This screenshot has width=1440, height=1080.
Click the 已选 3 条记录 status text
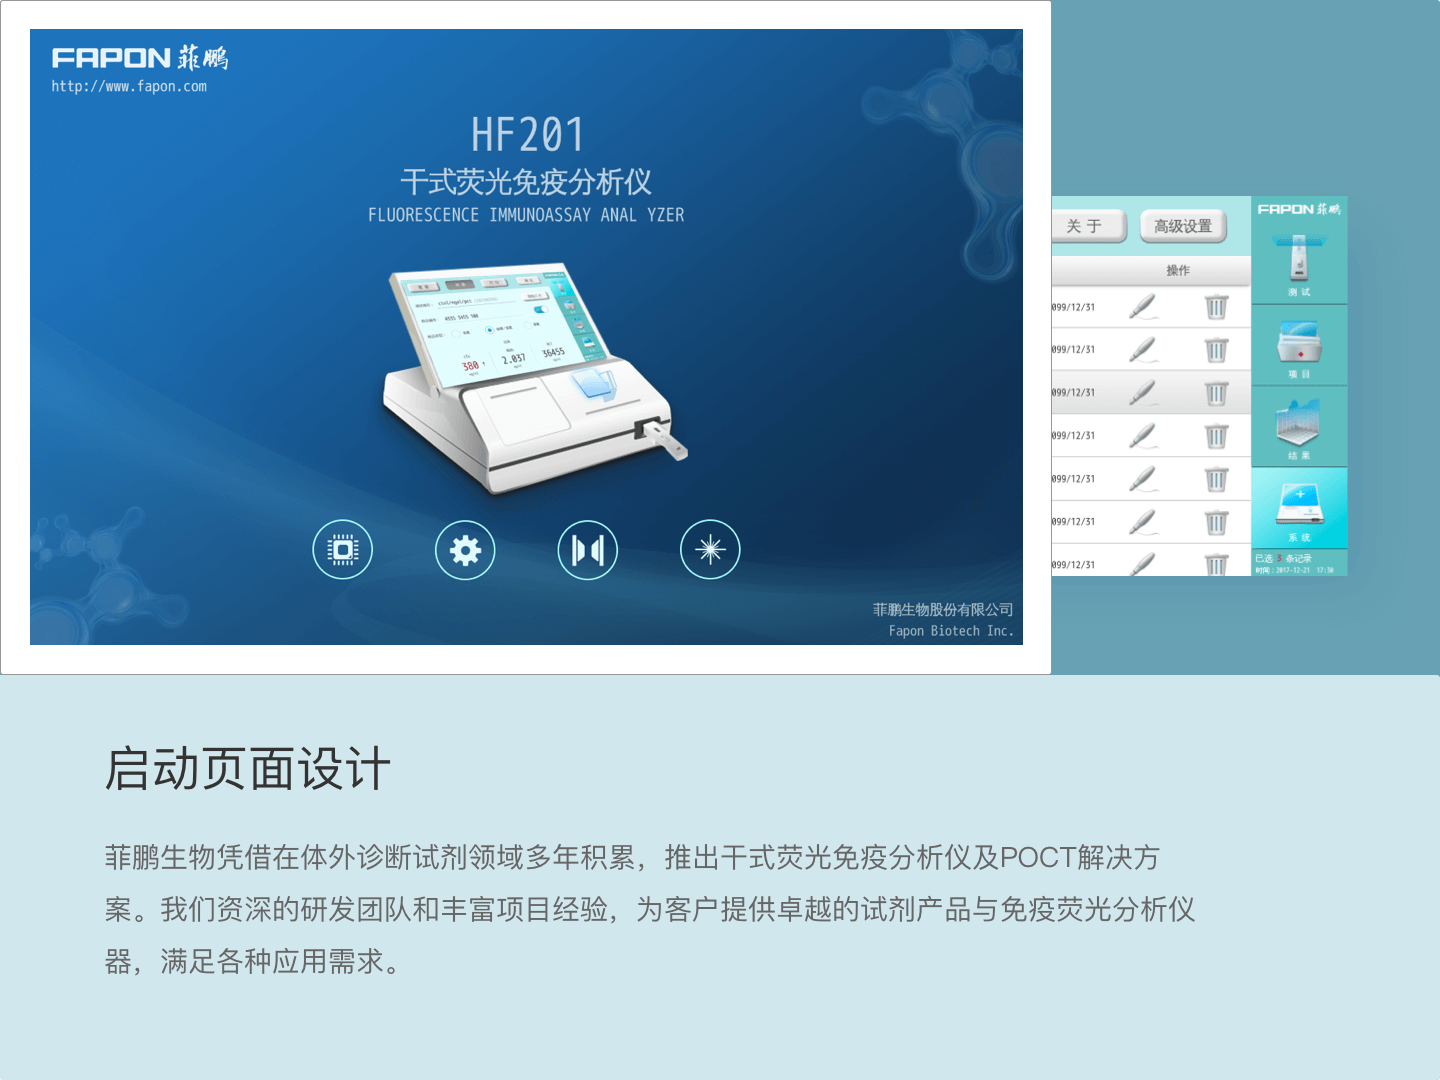pos(1283,558)
